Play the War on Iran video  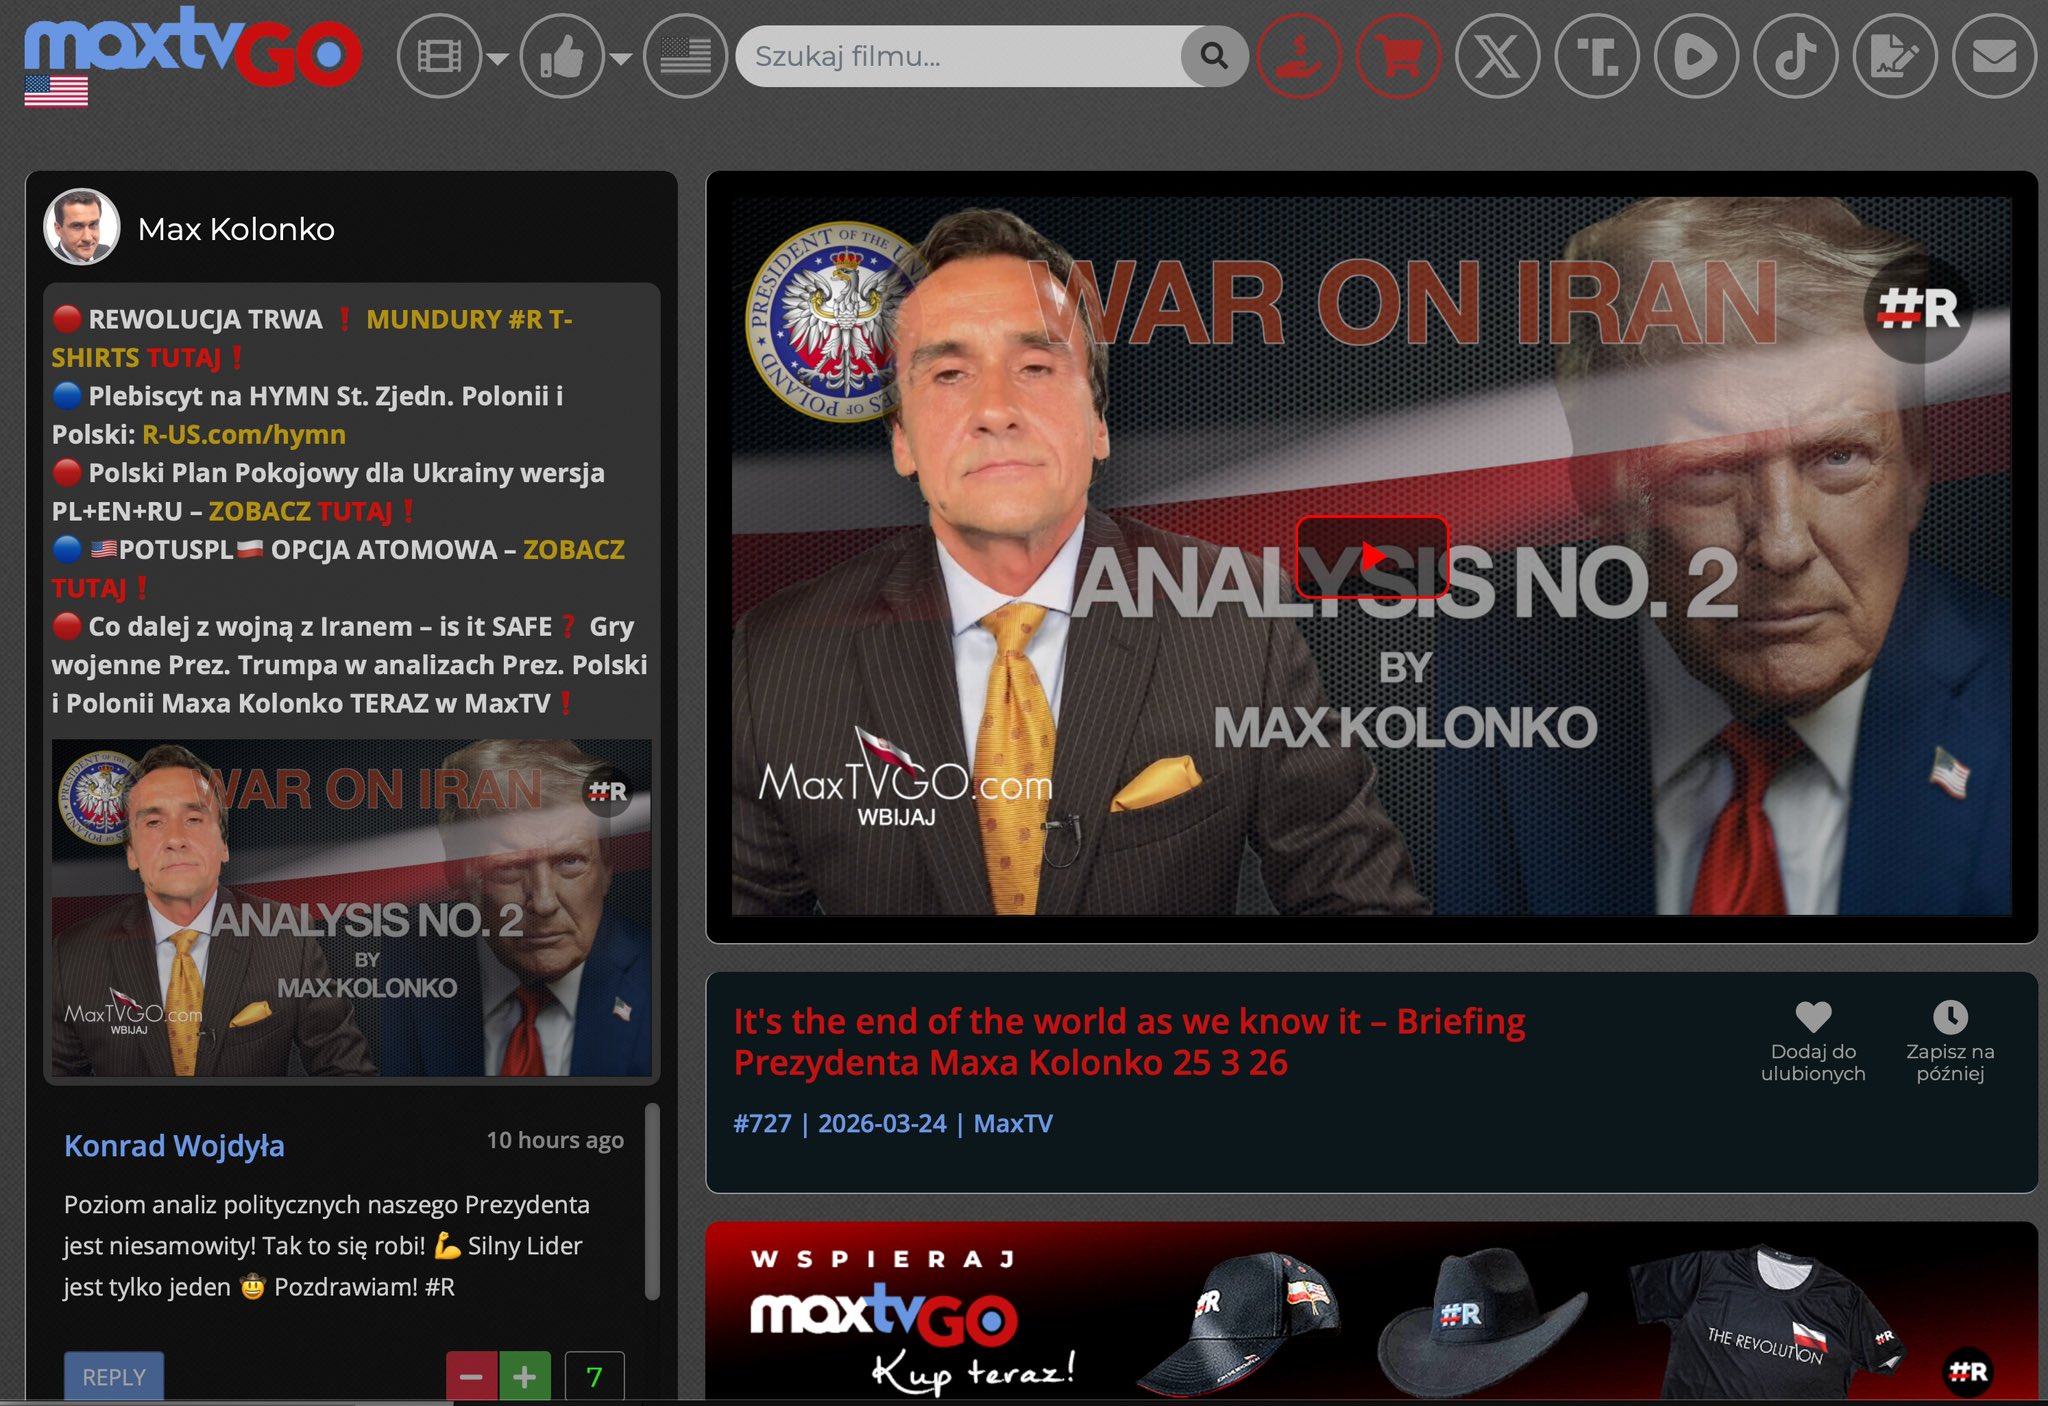pyautogui.click(x=1371, y=557)
